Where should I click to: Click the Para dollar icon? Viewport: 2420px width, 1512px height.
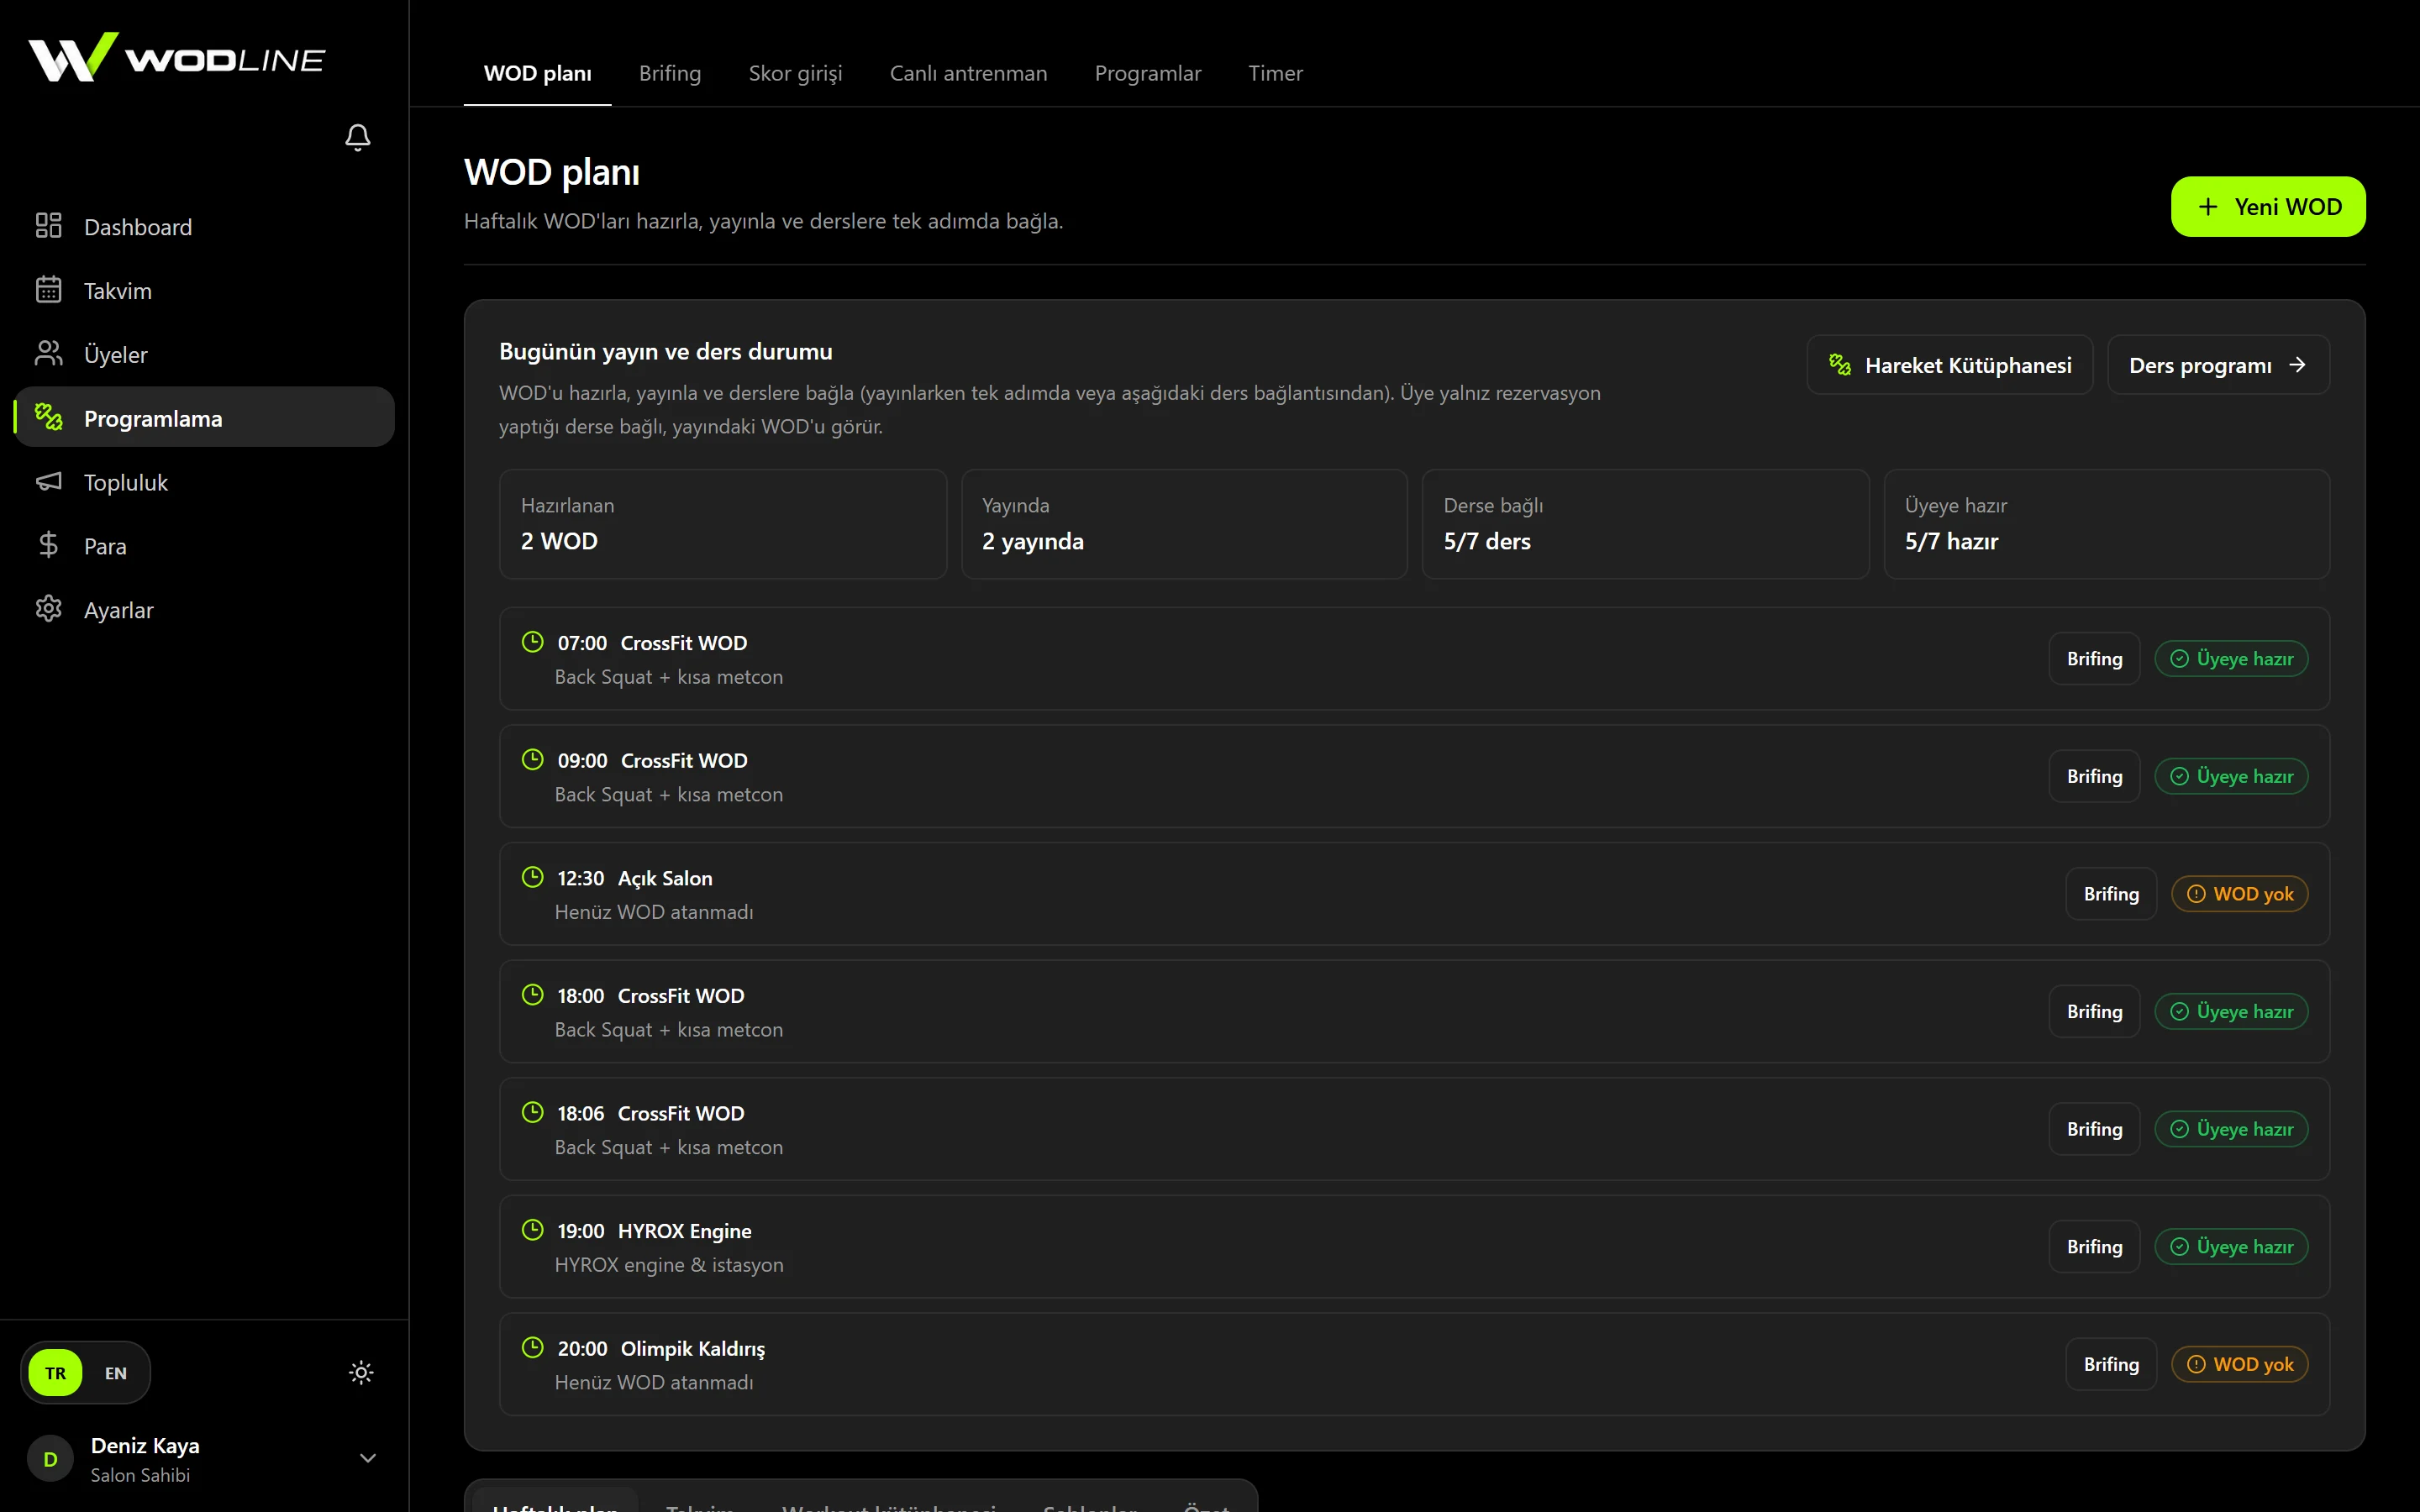click(48, 545)
